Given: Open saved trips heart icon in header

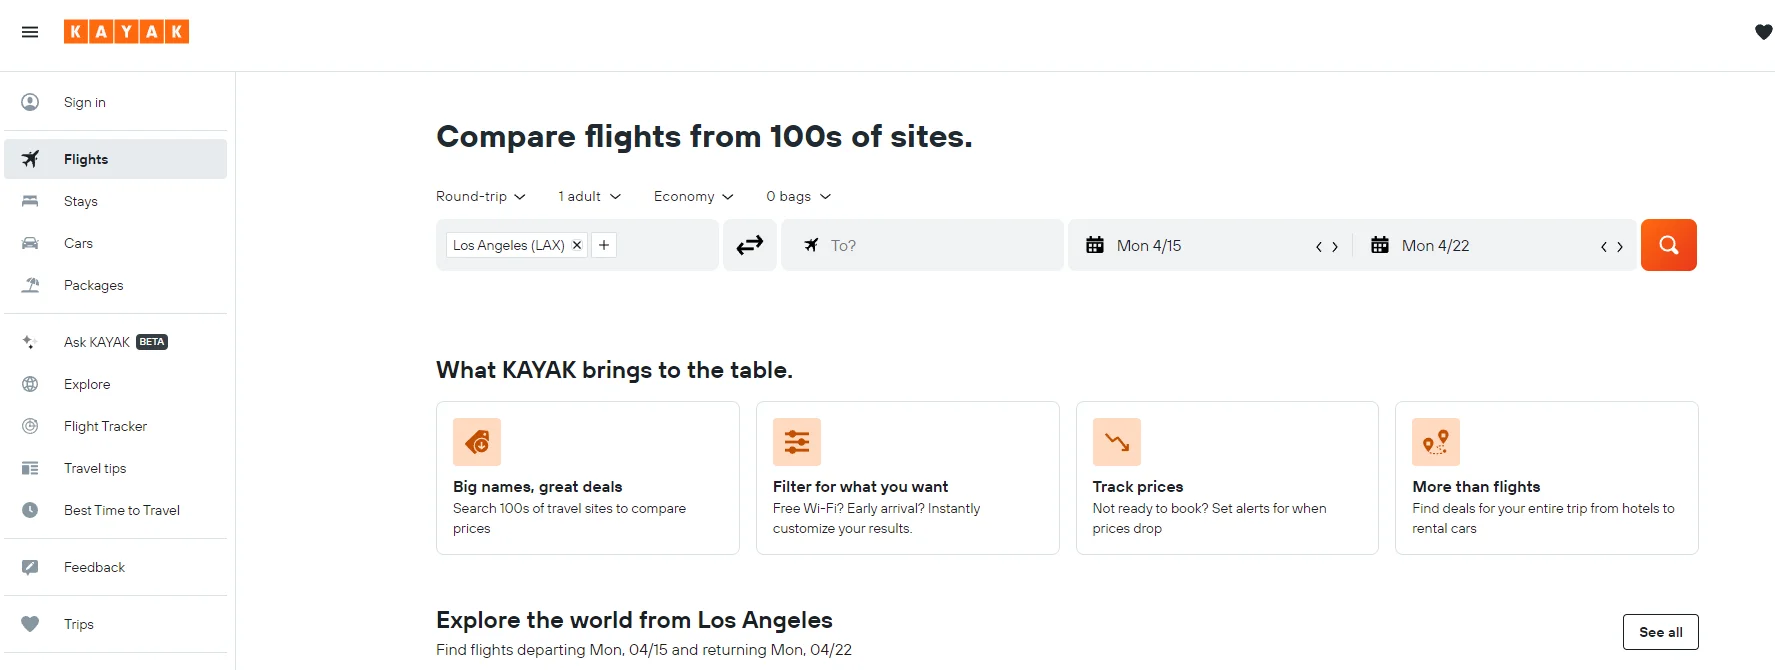Looking at the screenshot, I should (1763, 32).
